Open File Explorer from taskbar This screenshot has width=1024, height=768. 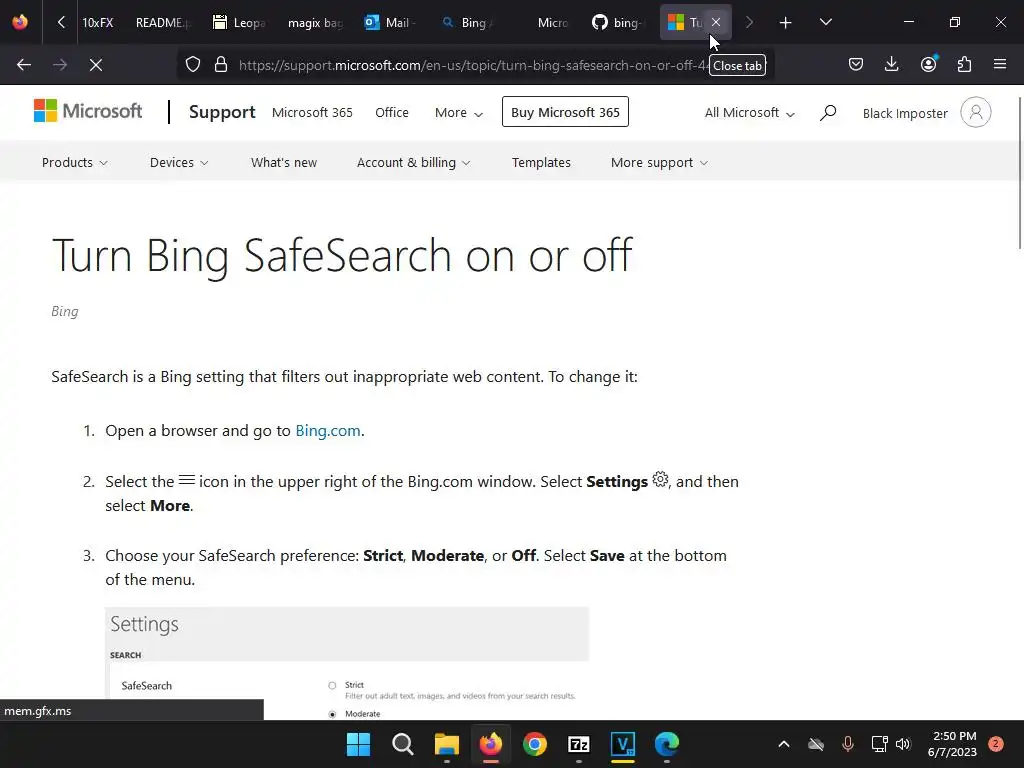[x=447, y=744]
